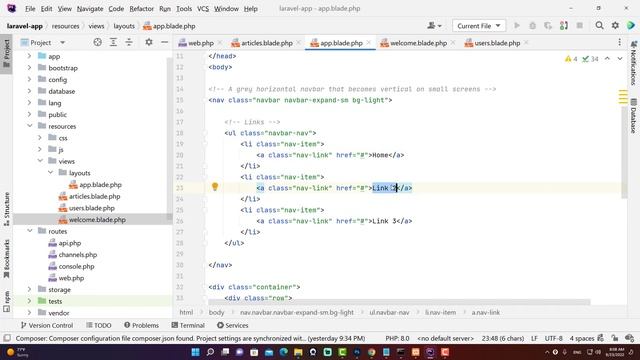Go to previous highlighted error arrow
The width and height of the screenshot is (640, 360).
[x=607, y=59]
